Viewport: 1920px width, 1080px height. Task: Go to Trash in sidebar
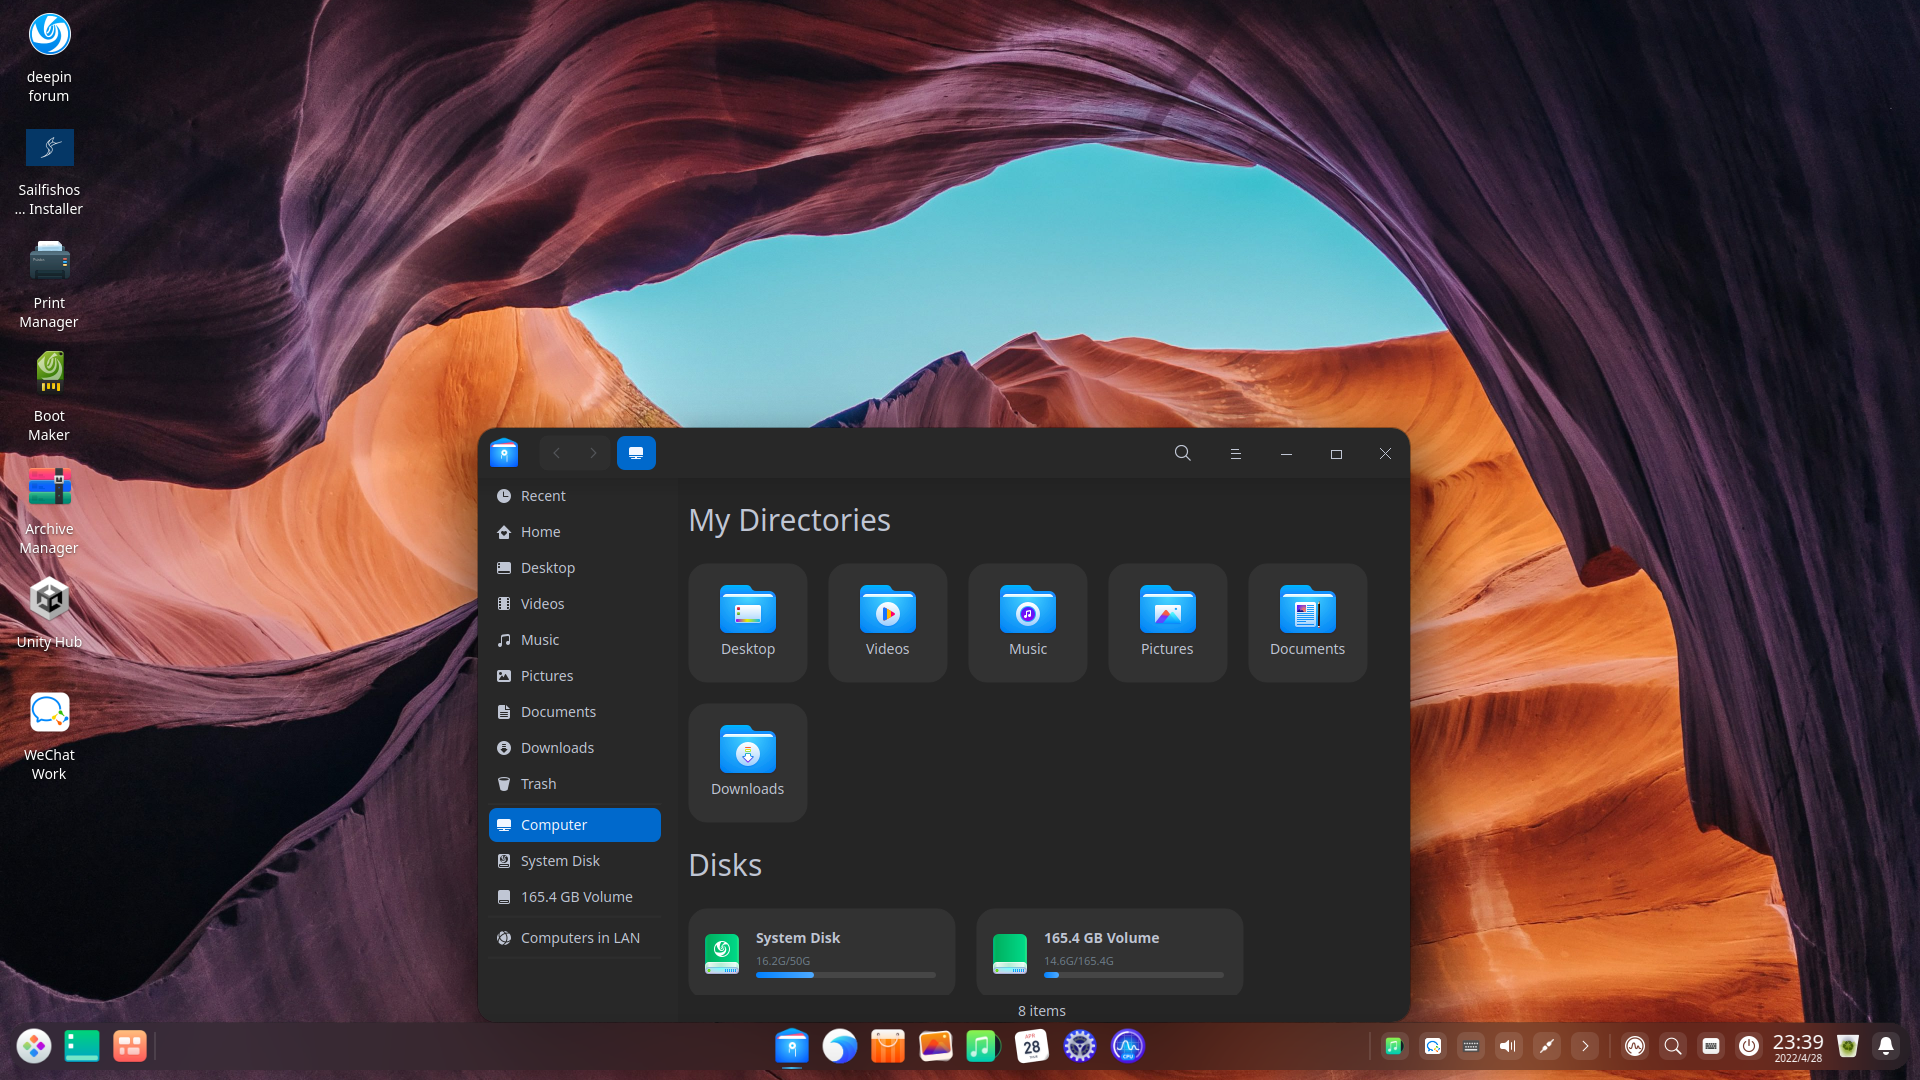(538, 784)
